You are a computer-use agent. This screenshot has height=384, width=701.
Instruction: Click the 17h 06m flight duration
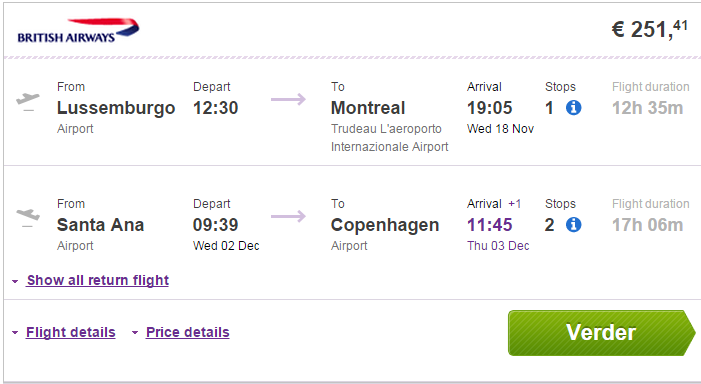[647, 225]
